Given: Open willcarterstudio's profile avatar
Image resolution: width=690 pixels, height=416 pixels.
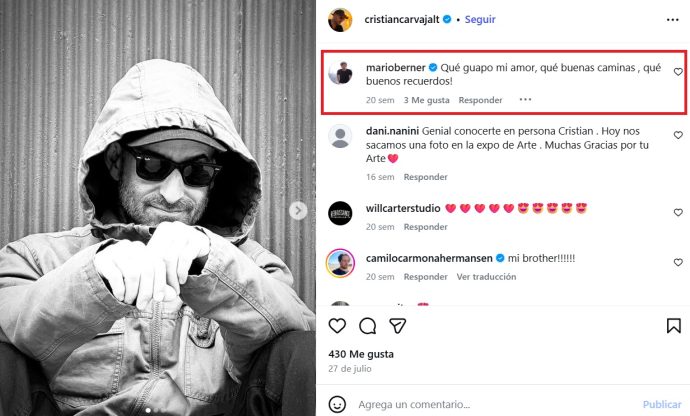Looking at the screenshot, I should coord(340,212).
